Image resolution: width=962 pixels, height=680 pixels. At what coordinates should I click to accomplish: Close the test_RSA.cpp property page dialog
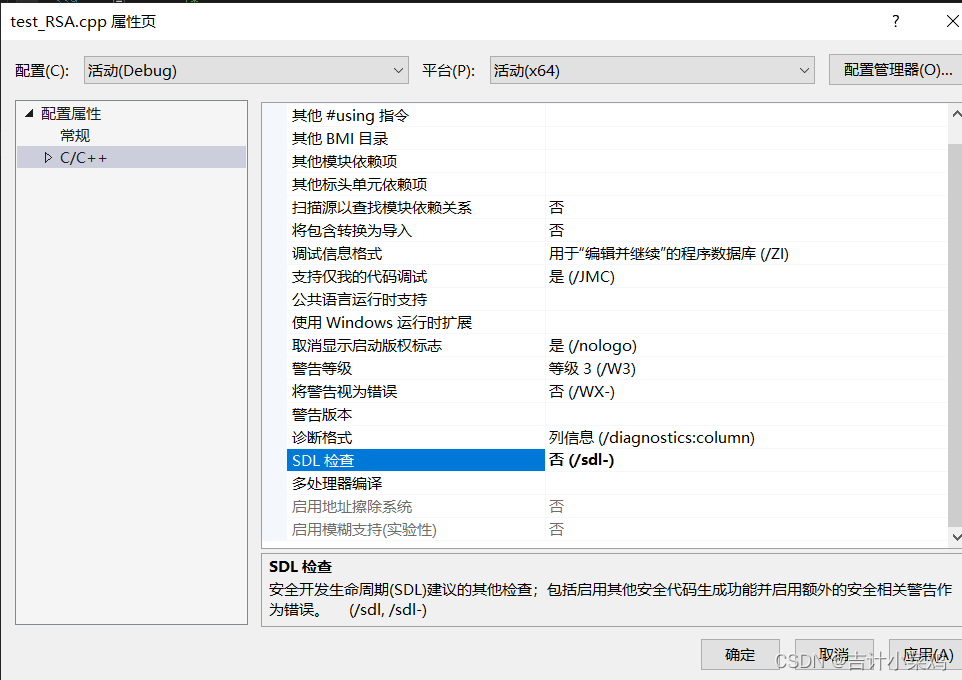(x=951, y=21)
